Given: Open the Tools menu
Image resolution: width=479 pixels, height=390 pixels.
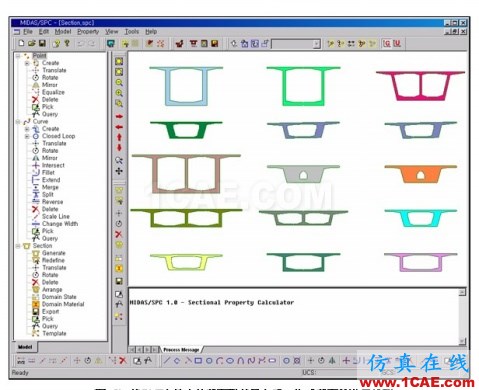Looking at the screenshot, I should 132,32.
